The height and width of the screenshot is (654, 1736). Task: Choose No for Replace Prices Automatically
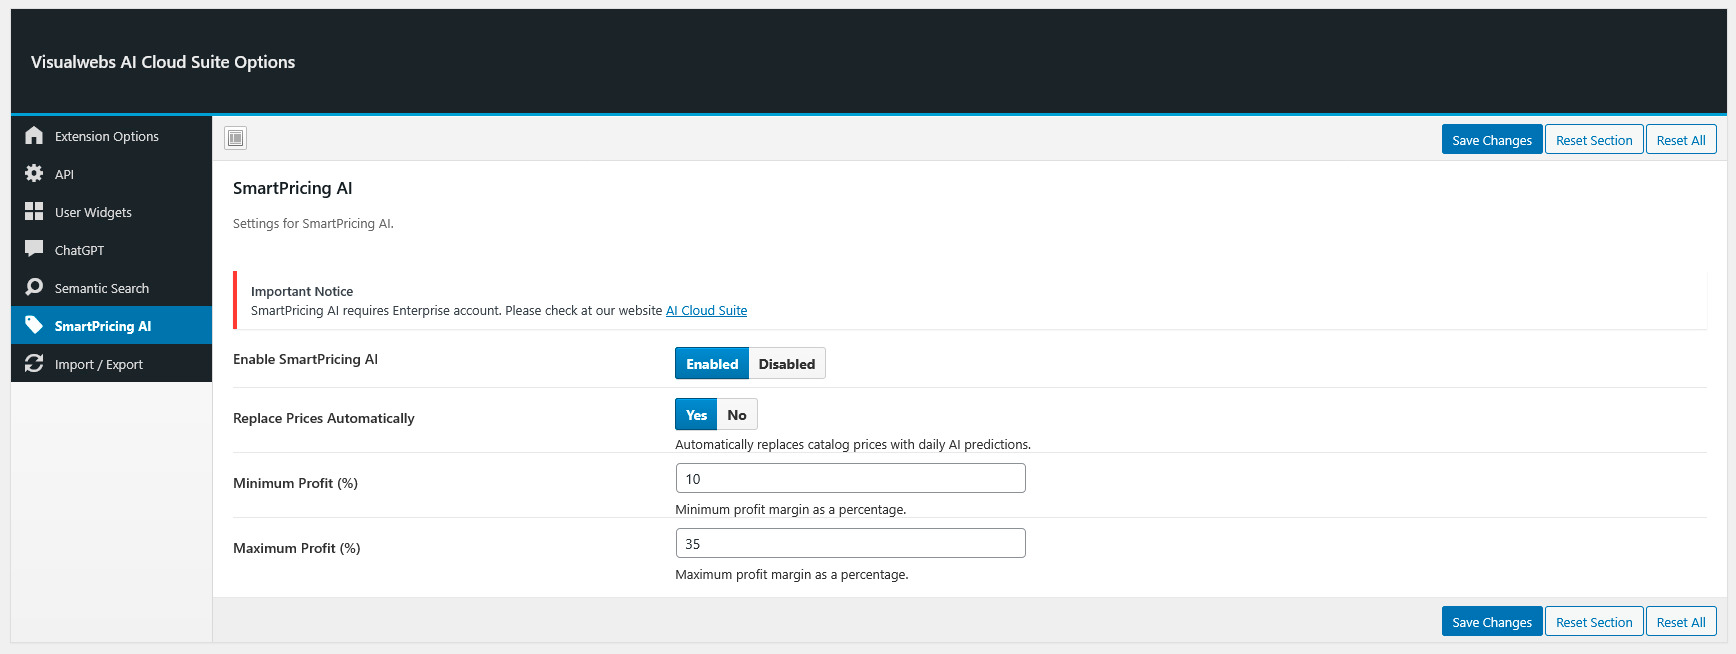pyautogui.click(x=737, y=415)
